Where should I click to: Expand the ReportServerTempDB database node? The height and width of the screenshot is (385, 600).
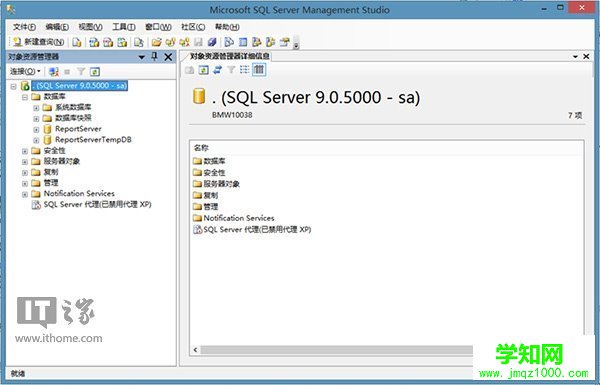tap(36, 140)
